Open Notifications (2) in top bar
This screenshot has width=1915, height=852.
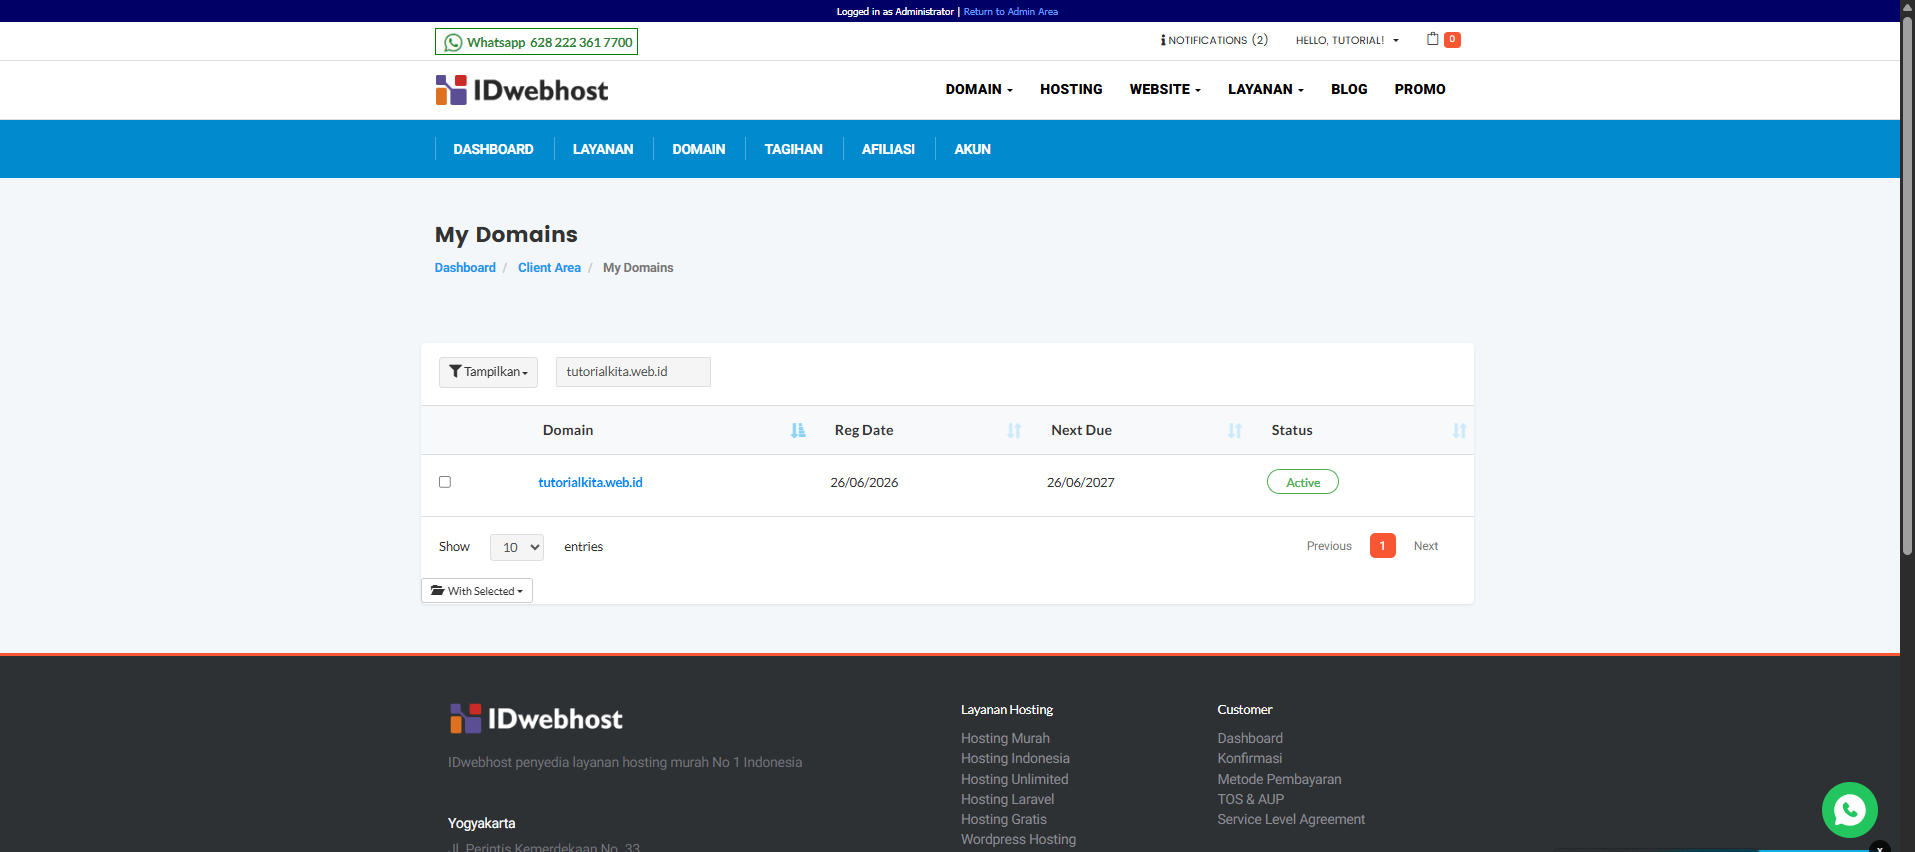[x=1214, y=40]
